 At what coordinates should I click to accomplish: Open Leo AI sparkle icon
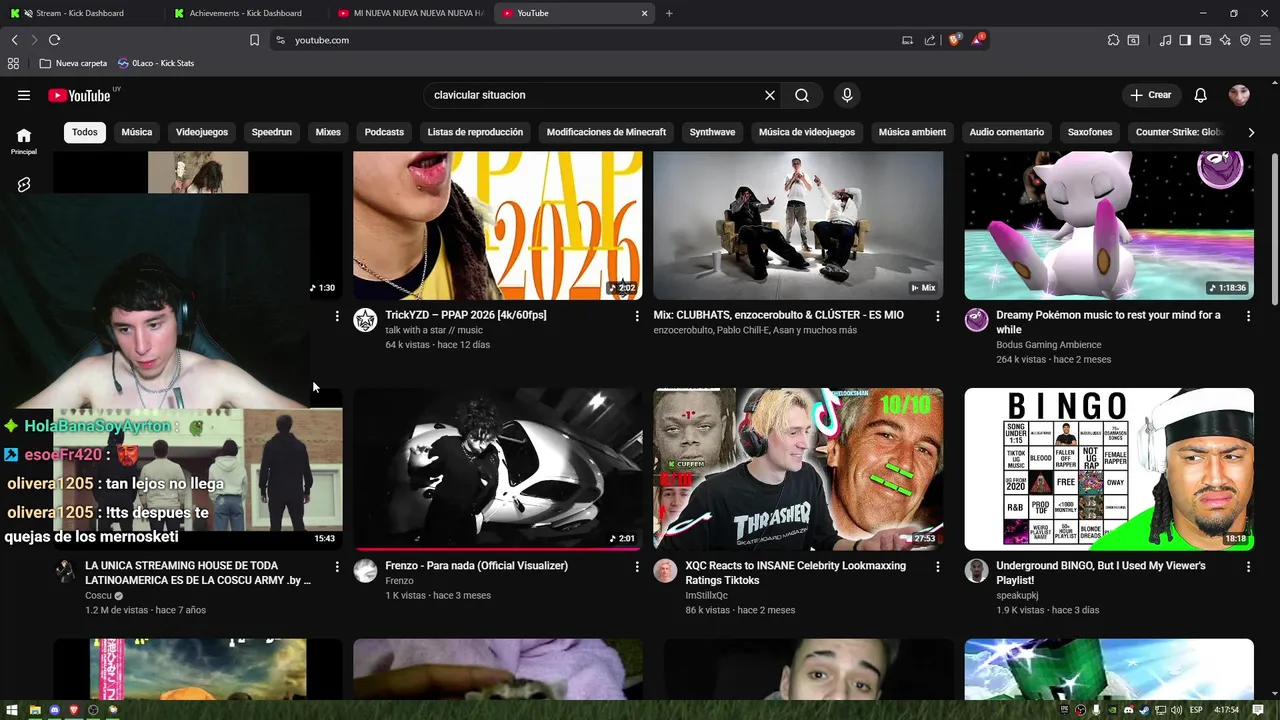click(1225, 40)
